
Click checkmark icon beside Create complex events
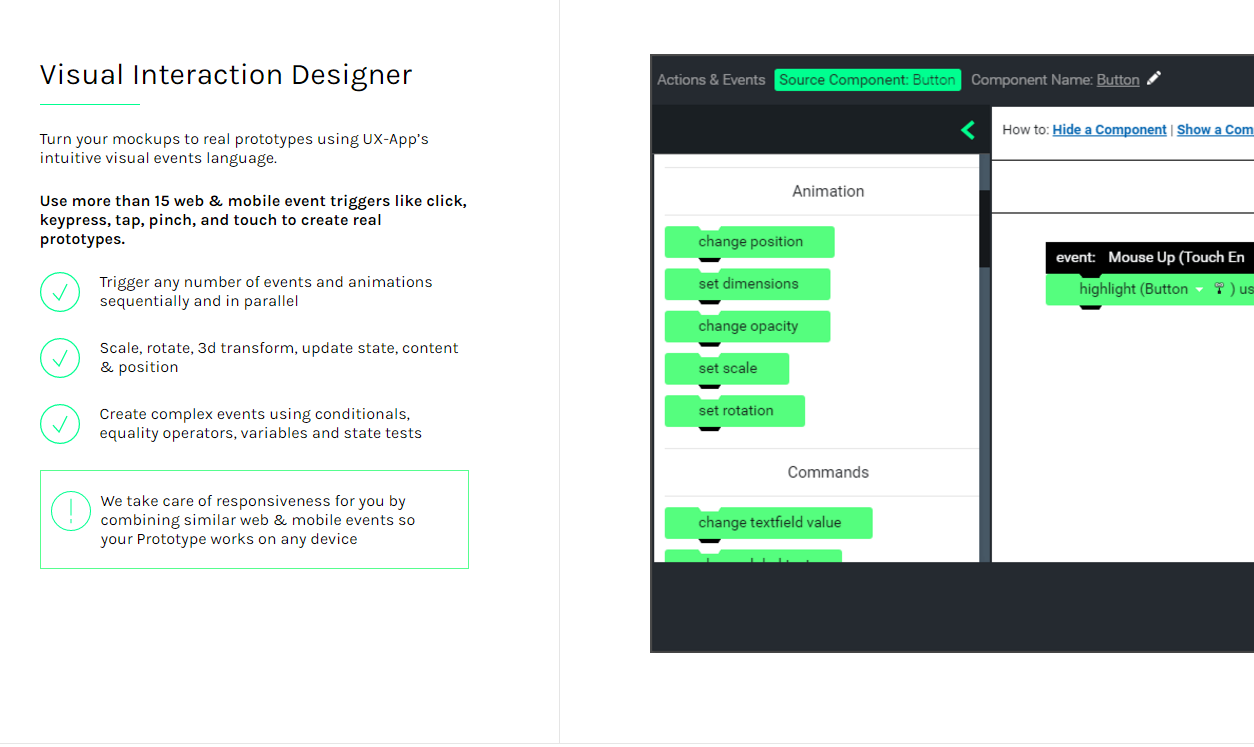coord(60,424)
